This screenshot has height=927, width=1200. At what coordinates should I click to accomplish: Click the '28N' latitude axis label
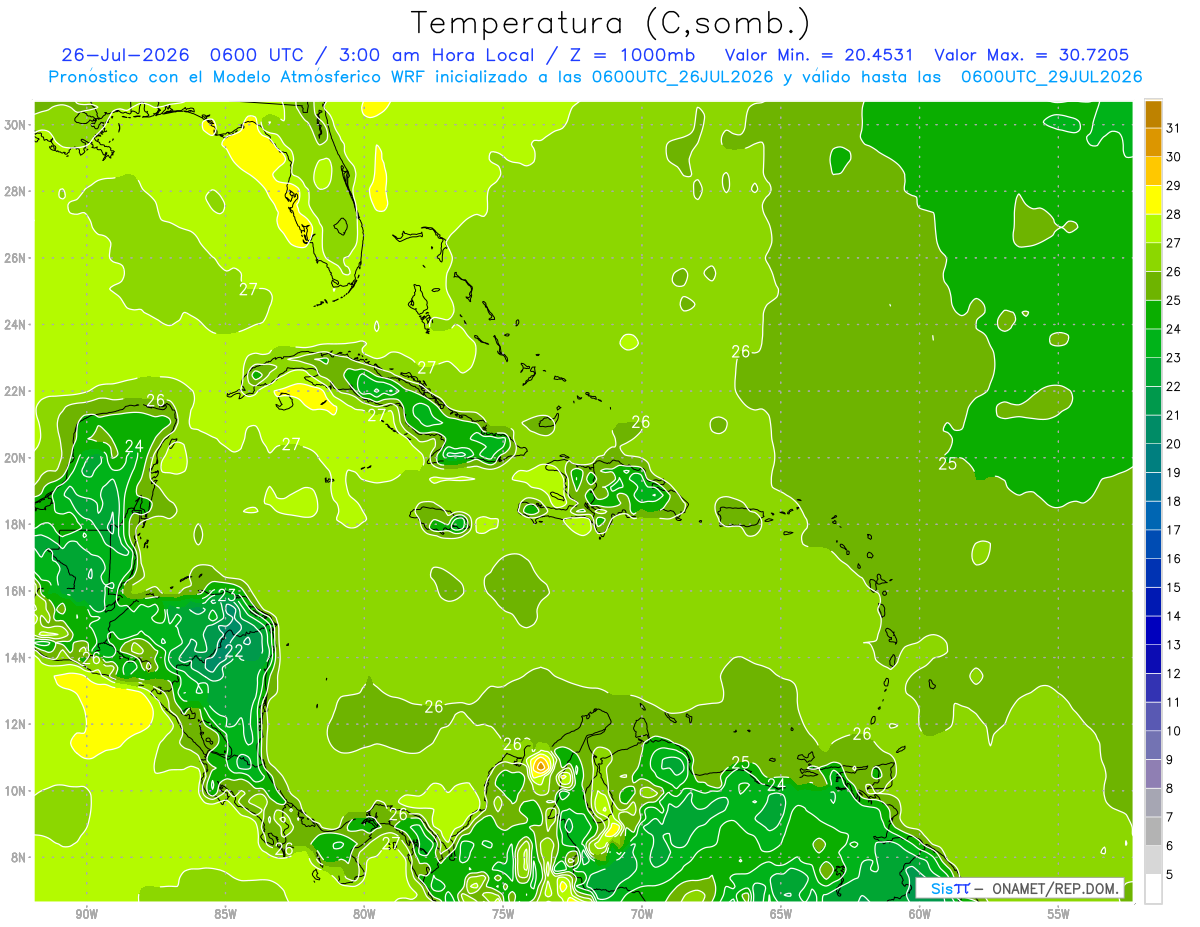click(x=15, y=191)
